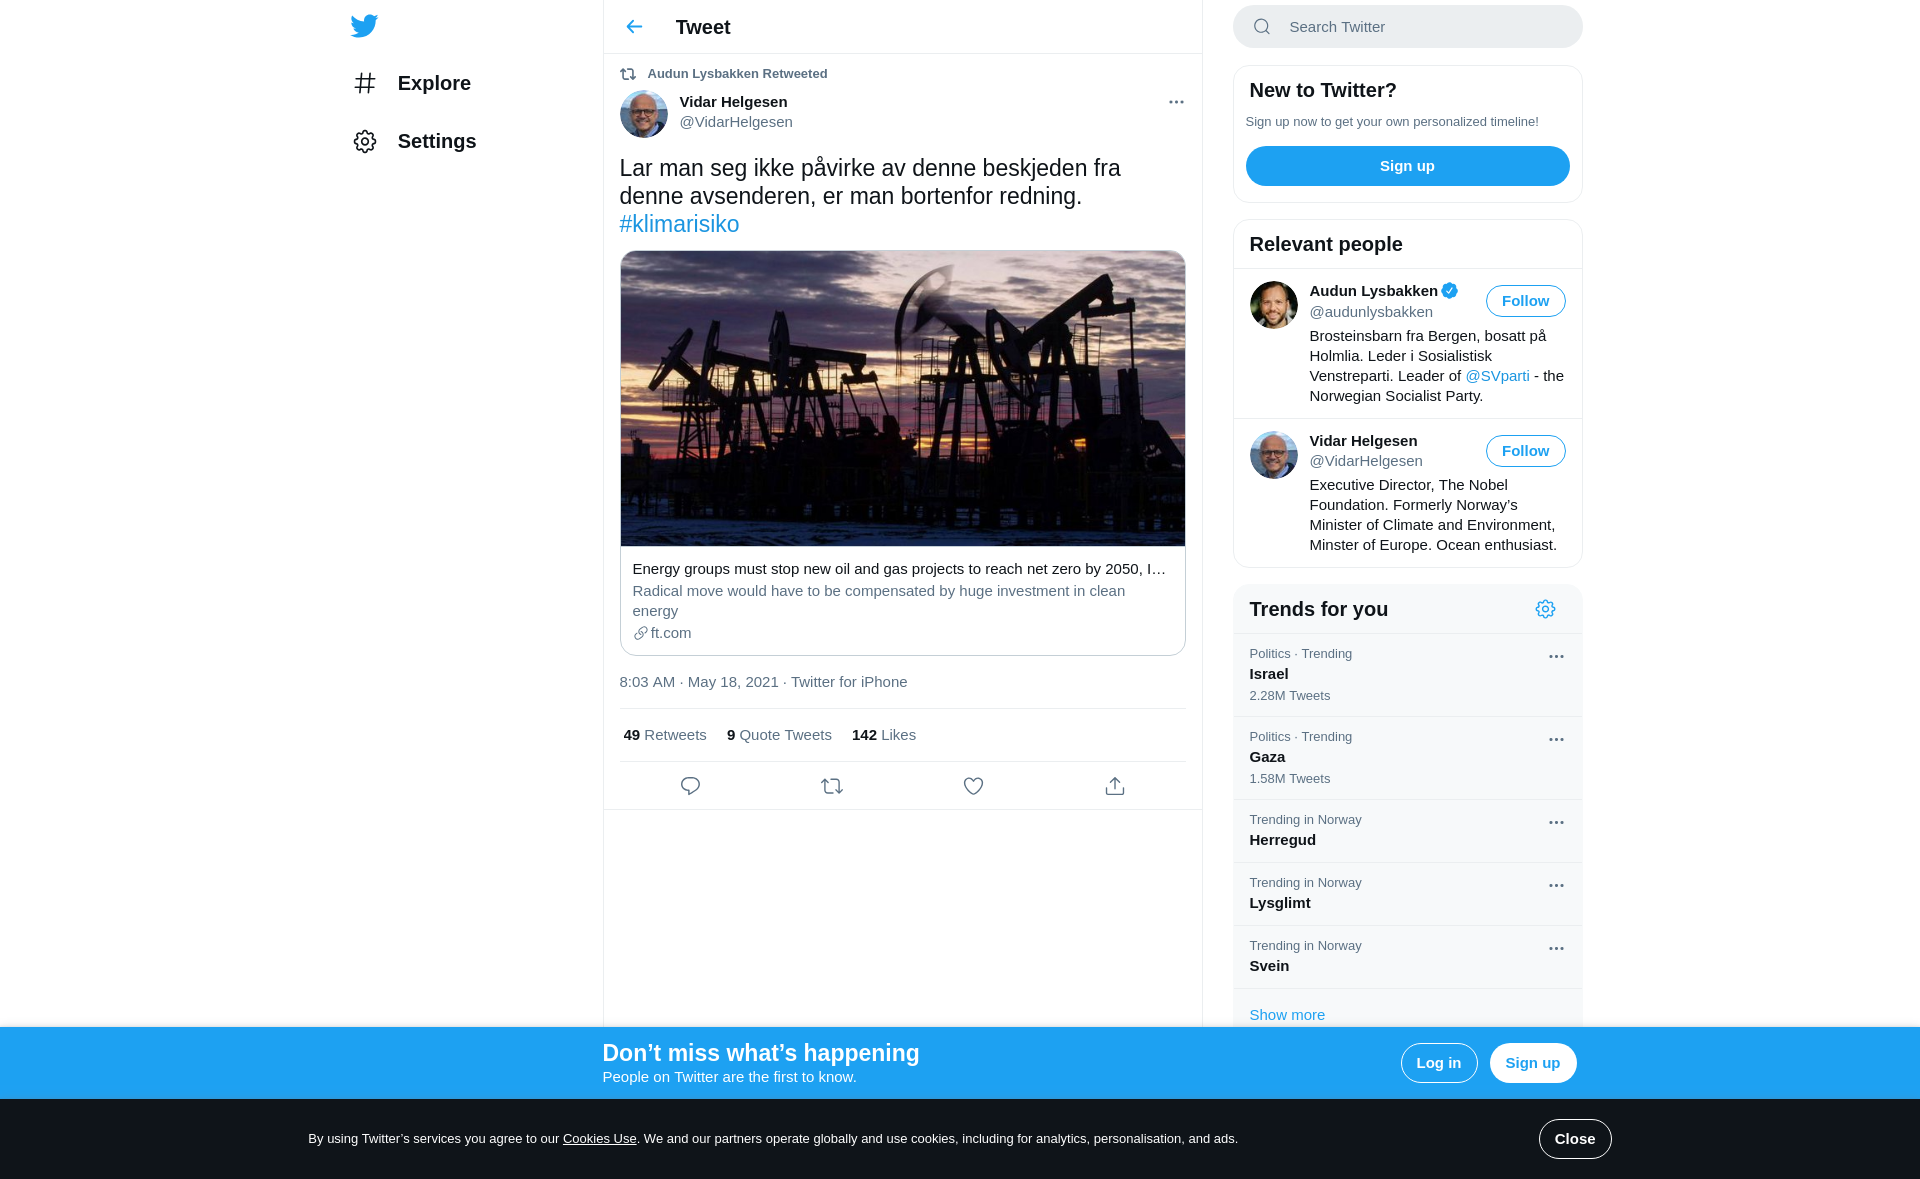Screen dimensions: 1920x1179
Task: Sign up in New to Twitter box
Action: pos(1407,166)
